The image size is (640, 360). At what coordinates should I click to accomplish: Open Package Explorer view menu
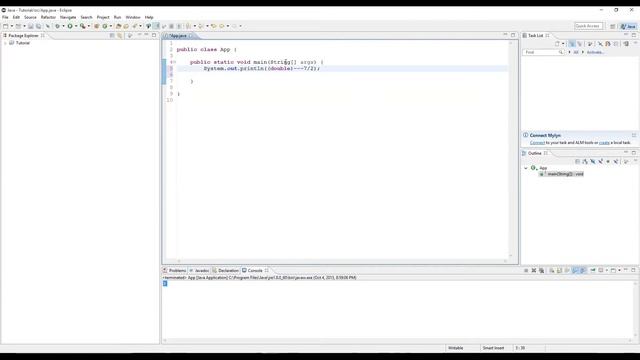tap(130, 36)
